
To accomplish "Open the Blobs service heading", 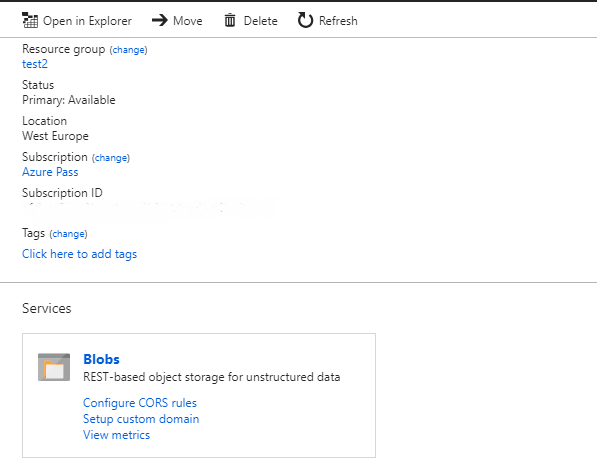I will [x=101, y=359].
